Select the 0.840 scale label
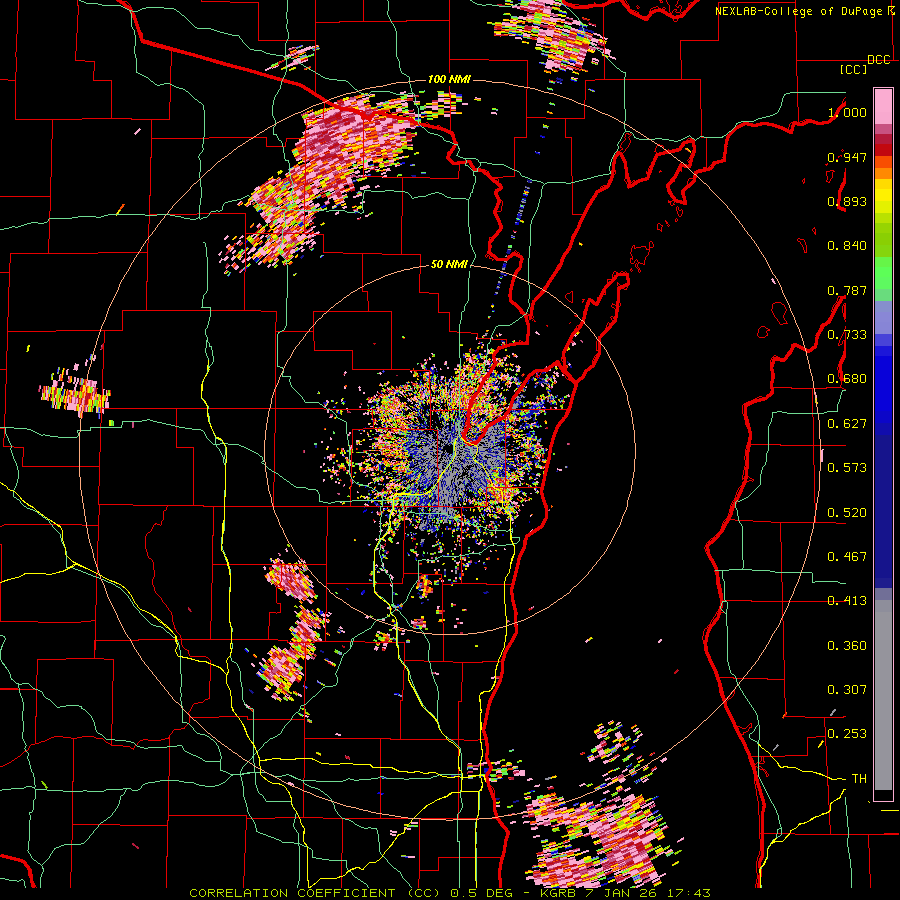The image size is (900, 900). [847, 246]
